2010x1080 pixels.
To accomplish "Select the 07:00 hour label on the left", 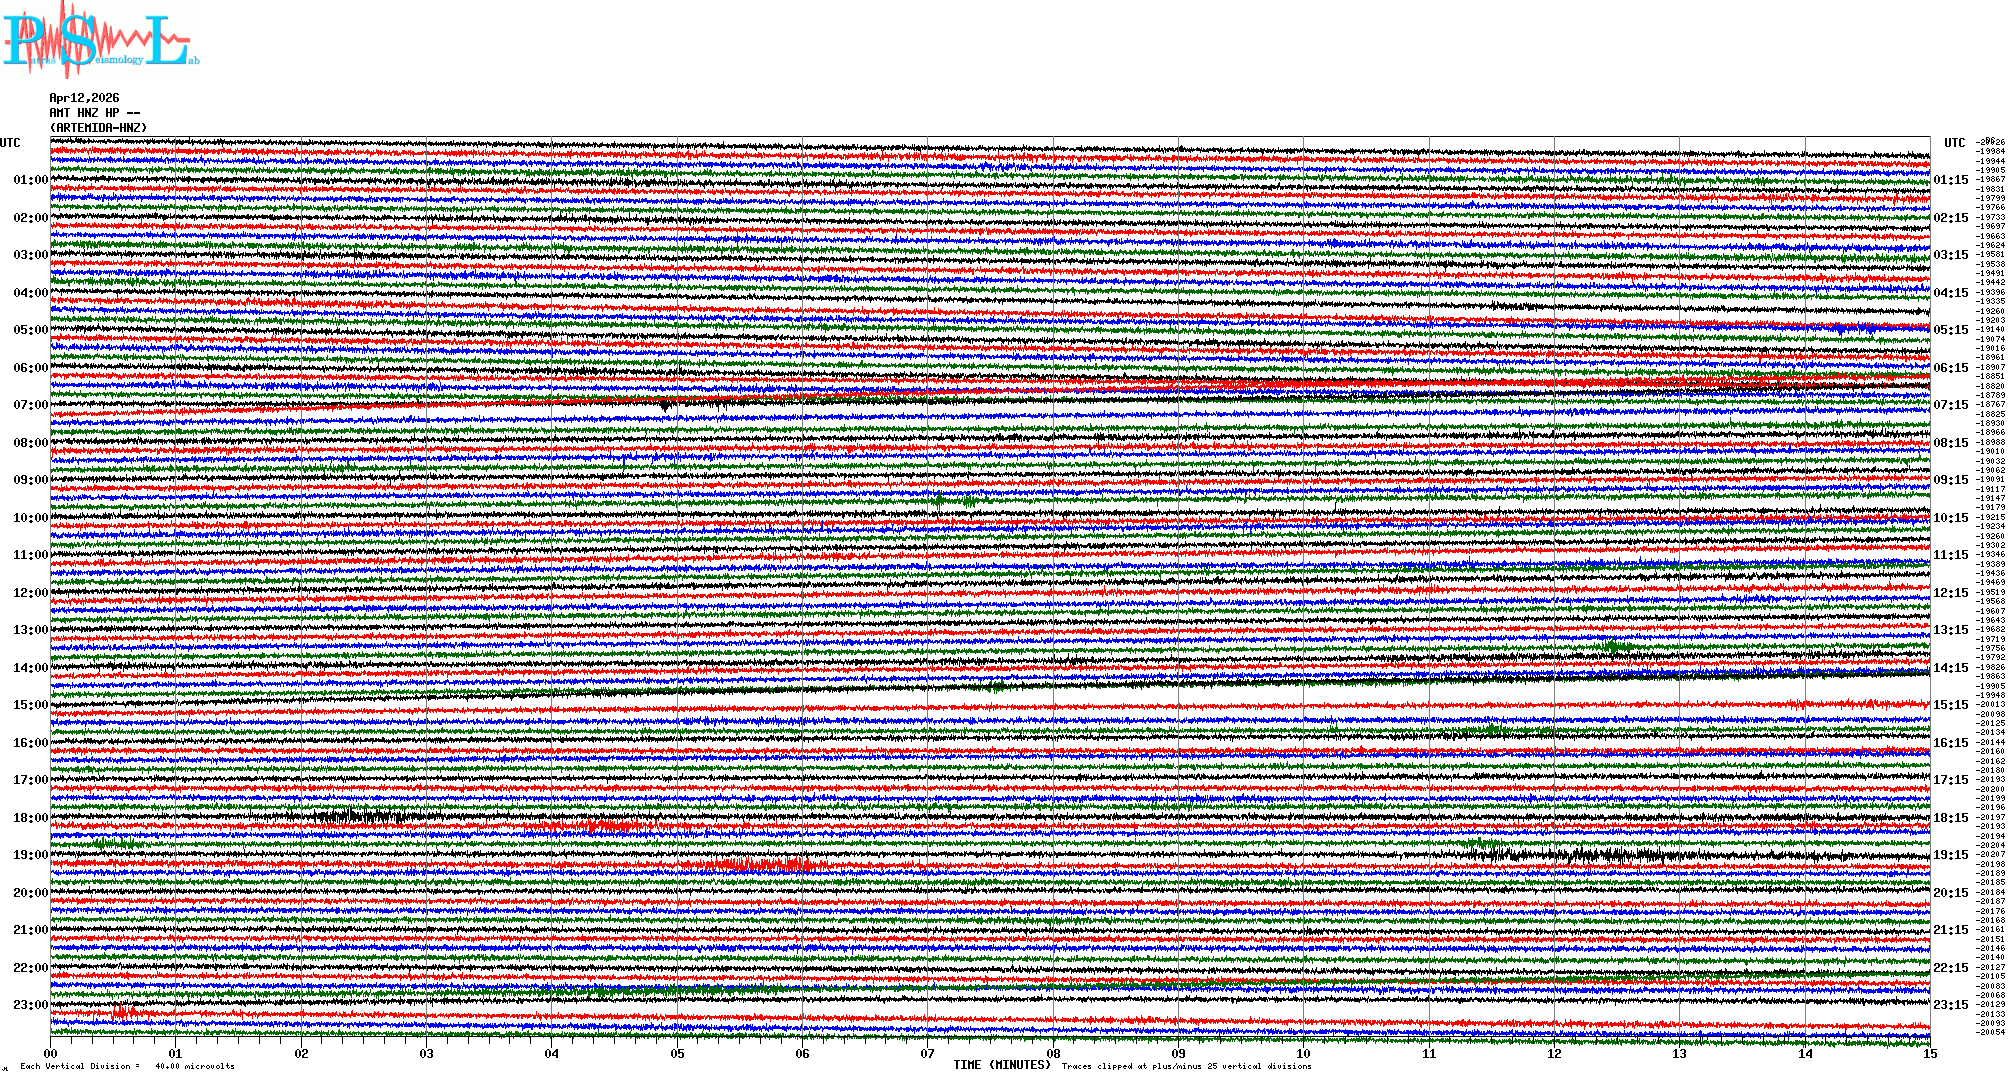I will (30, 405).
